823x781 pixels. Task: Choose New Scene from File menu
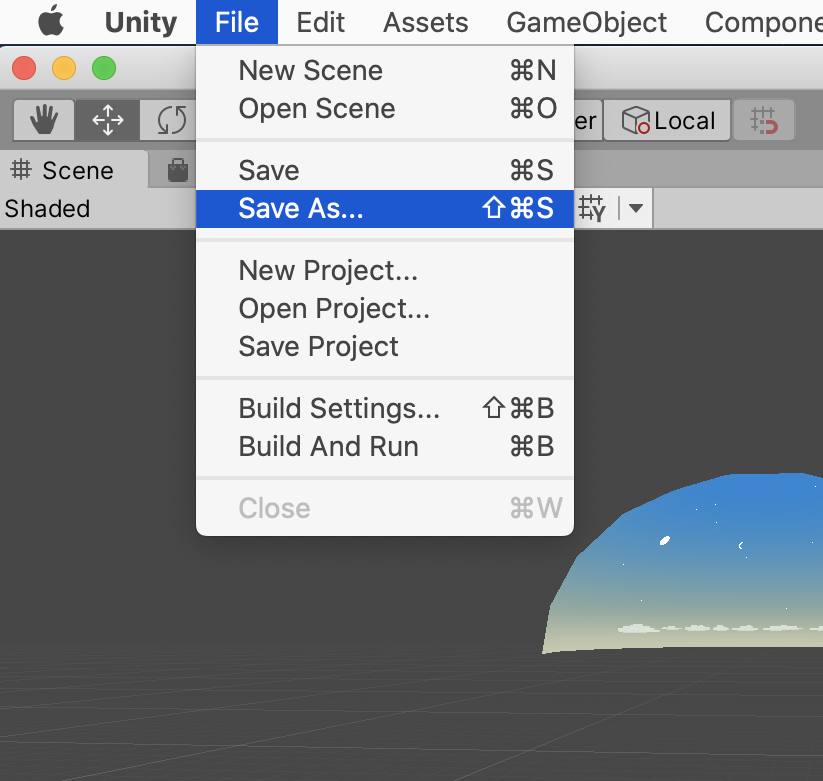(x=385, y=70)
